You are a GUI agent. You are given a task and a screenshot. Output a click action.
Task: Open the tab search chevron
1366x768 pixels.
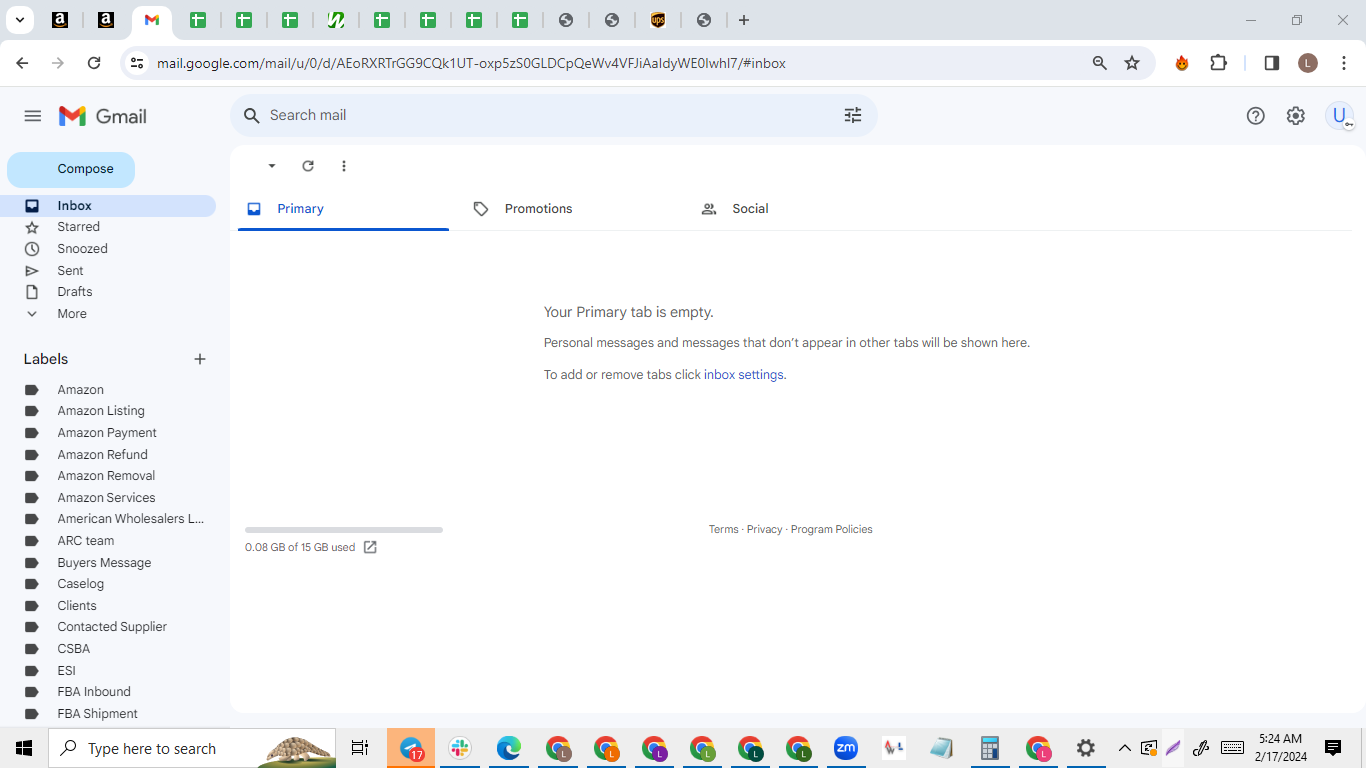point(19,20)
